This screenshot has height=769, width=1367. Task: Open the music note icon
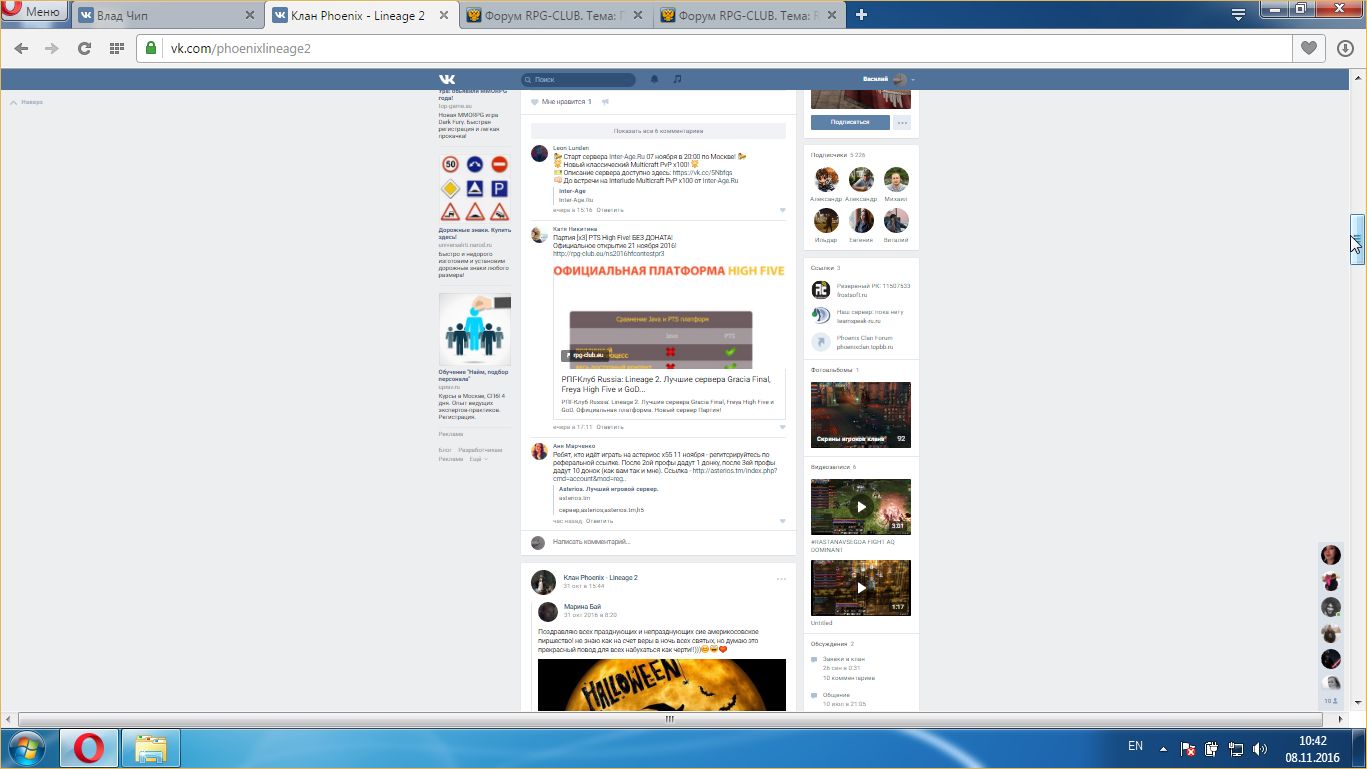pos(677,80)
